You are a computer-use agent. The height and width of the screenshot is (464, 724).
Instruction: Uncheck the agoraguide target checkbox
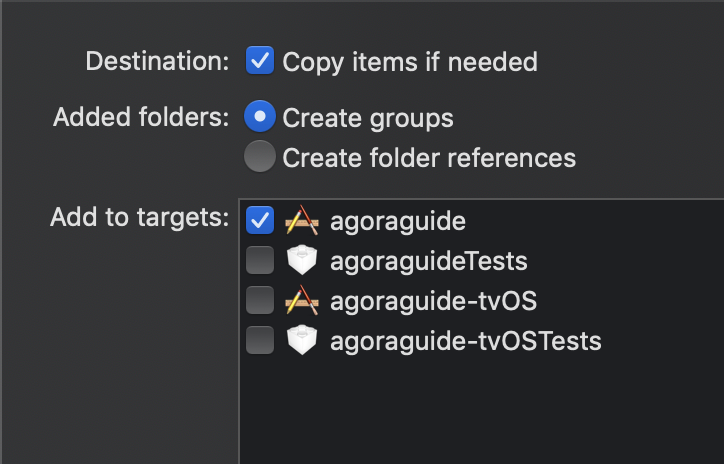pos(260,220)
